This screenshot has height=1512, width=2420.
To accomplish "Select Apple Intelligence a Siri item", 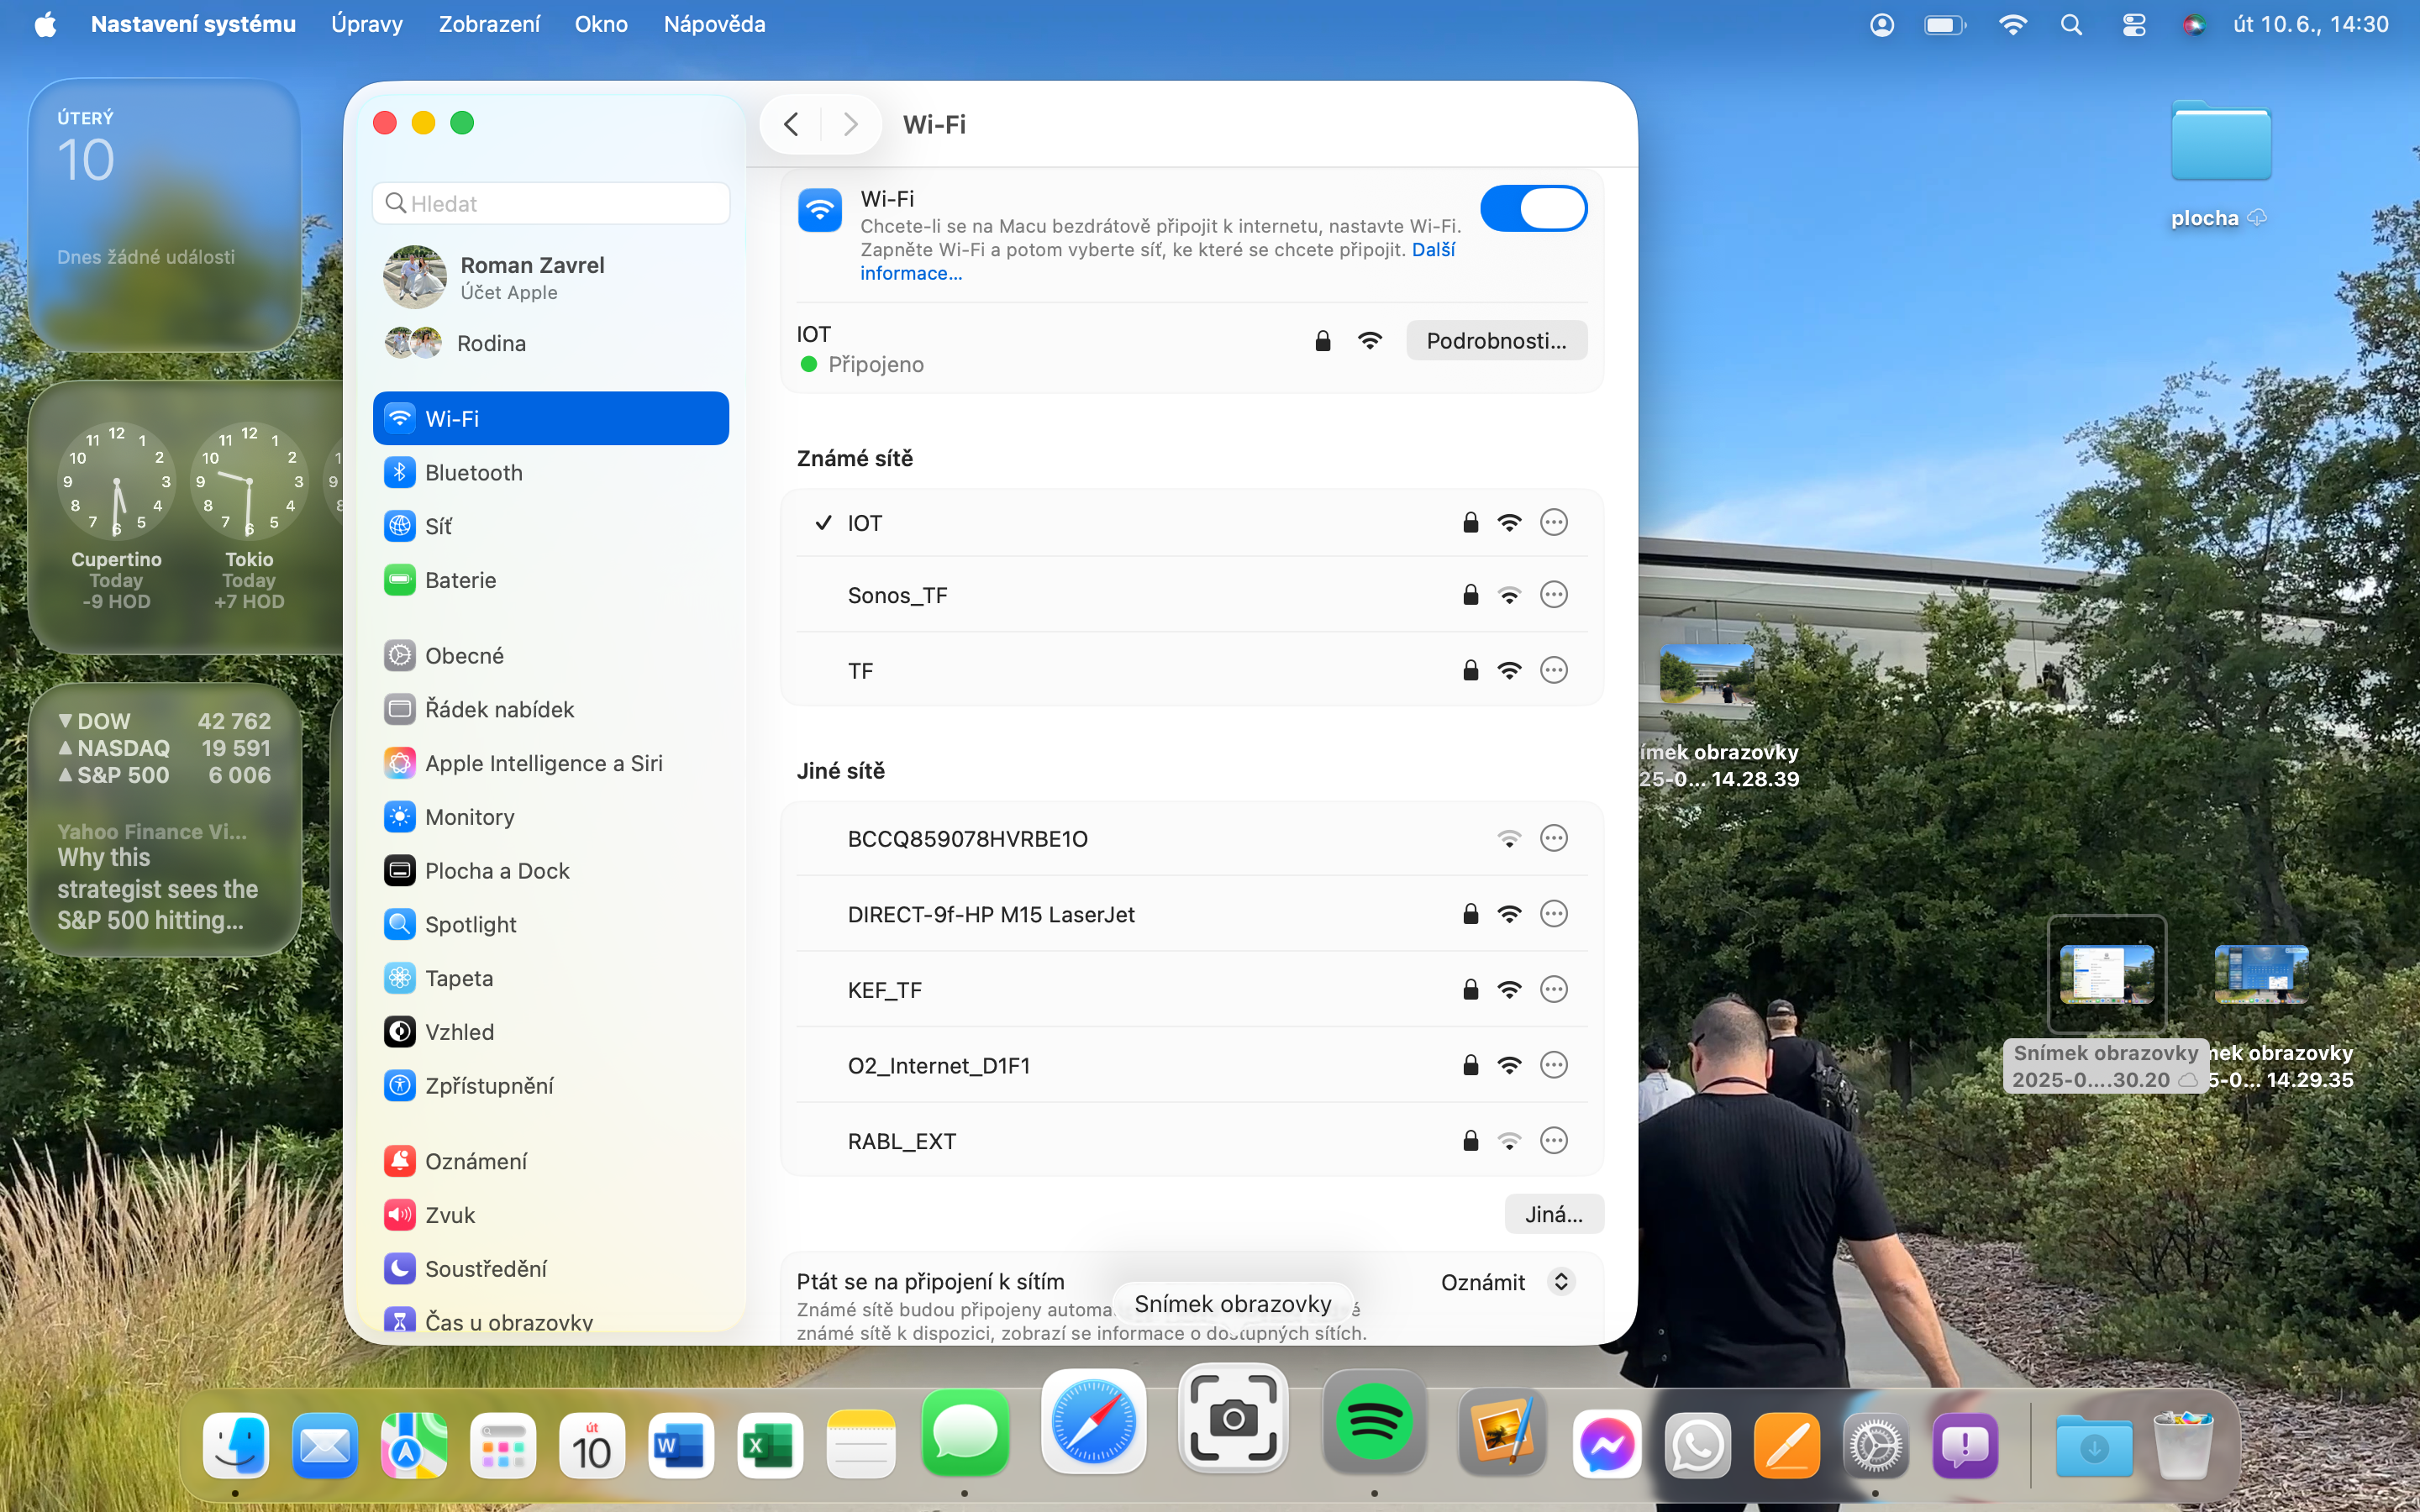I will (x=543, y=763).
